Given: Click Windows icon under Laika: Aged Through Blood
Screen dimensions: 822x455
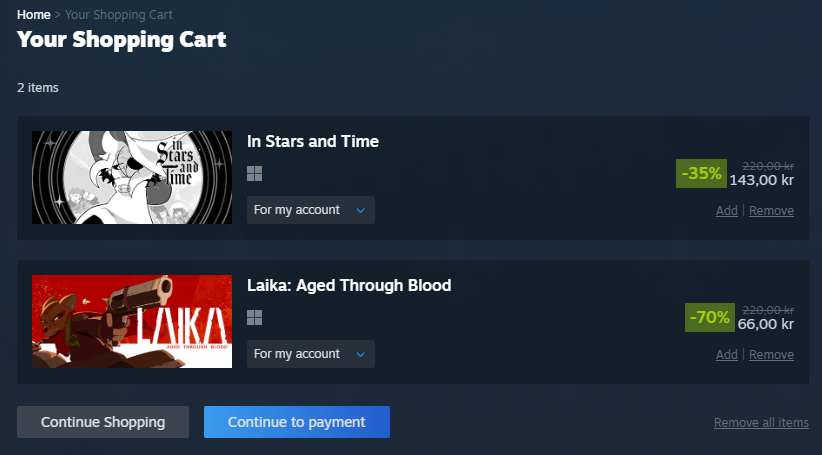Looking at the screenshot, I should click(255, 318).
